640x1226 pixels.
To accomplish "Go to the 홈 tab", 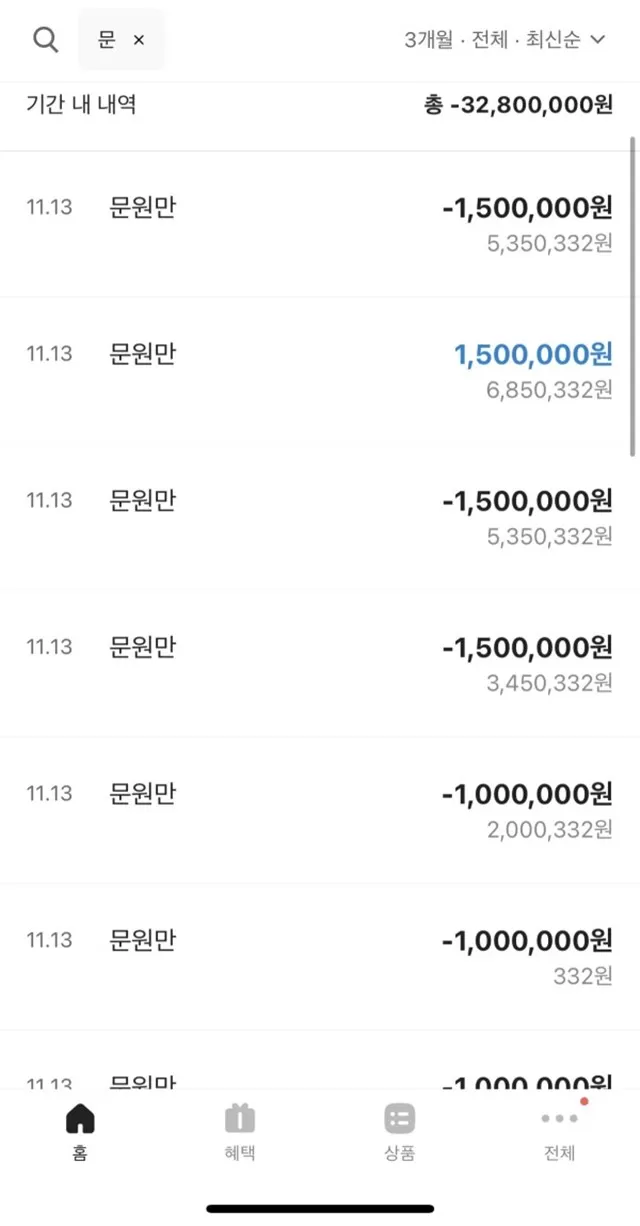I will click(80, 1132).
